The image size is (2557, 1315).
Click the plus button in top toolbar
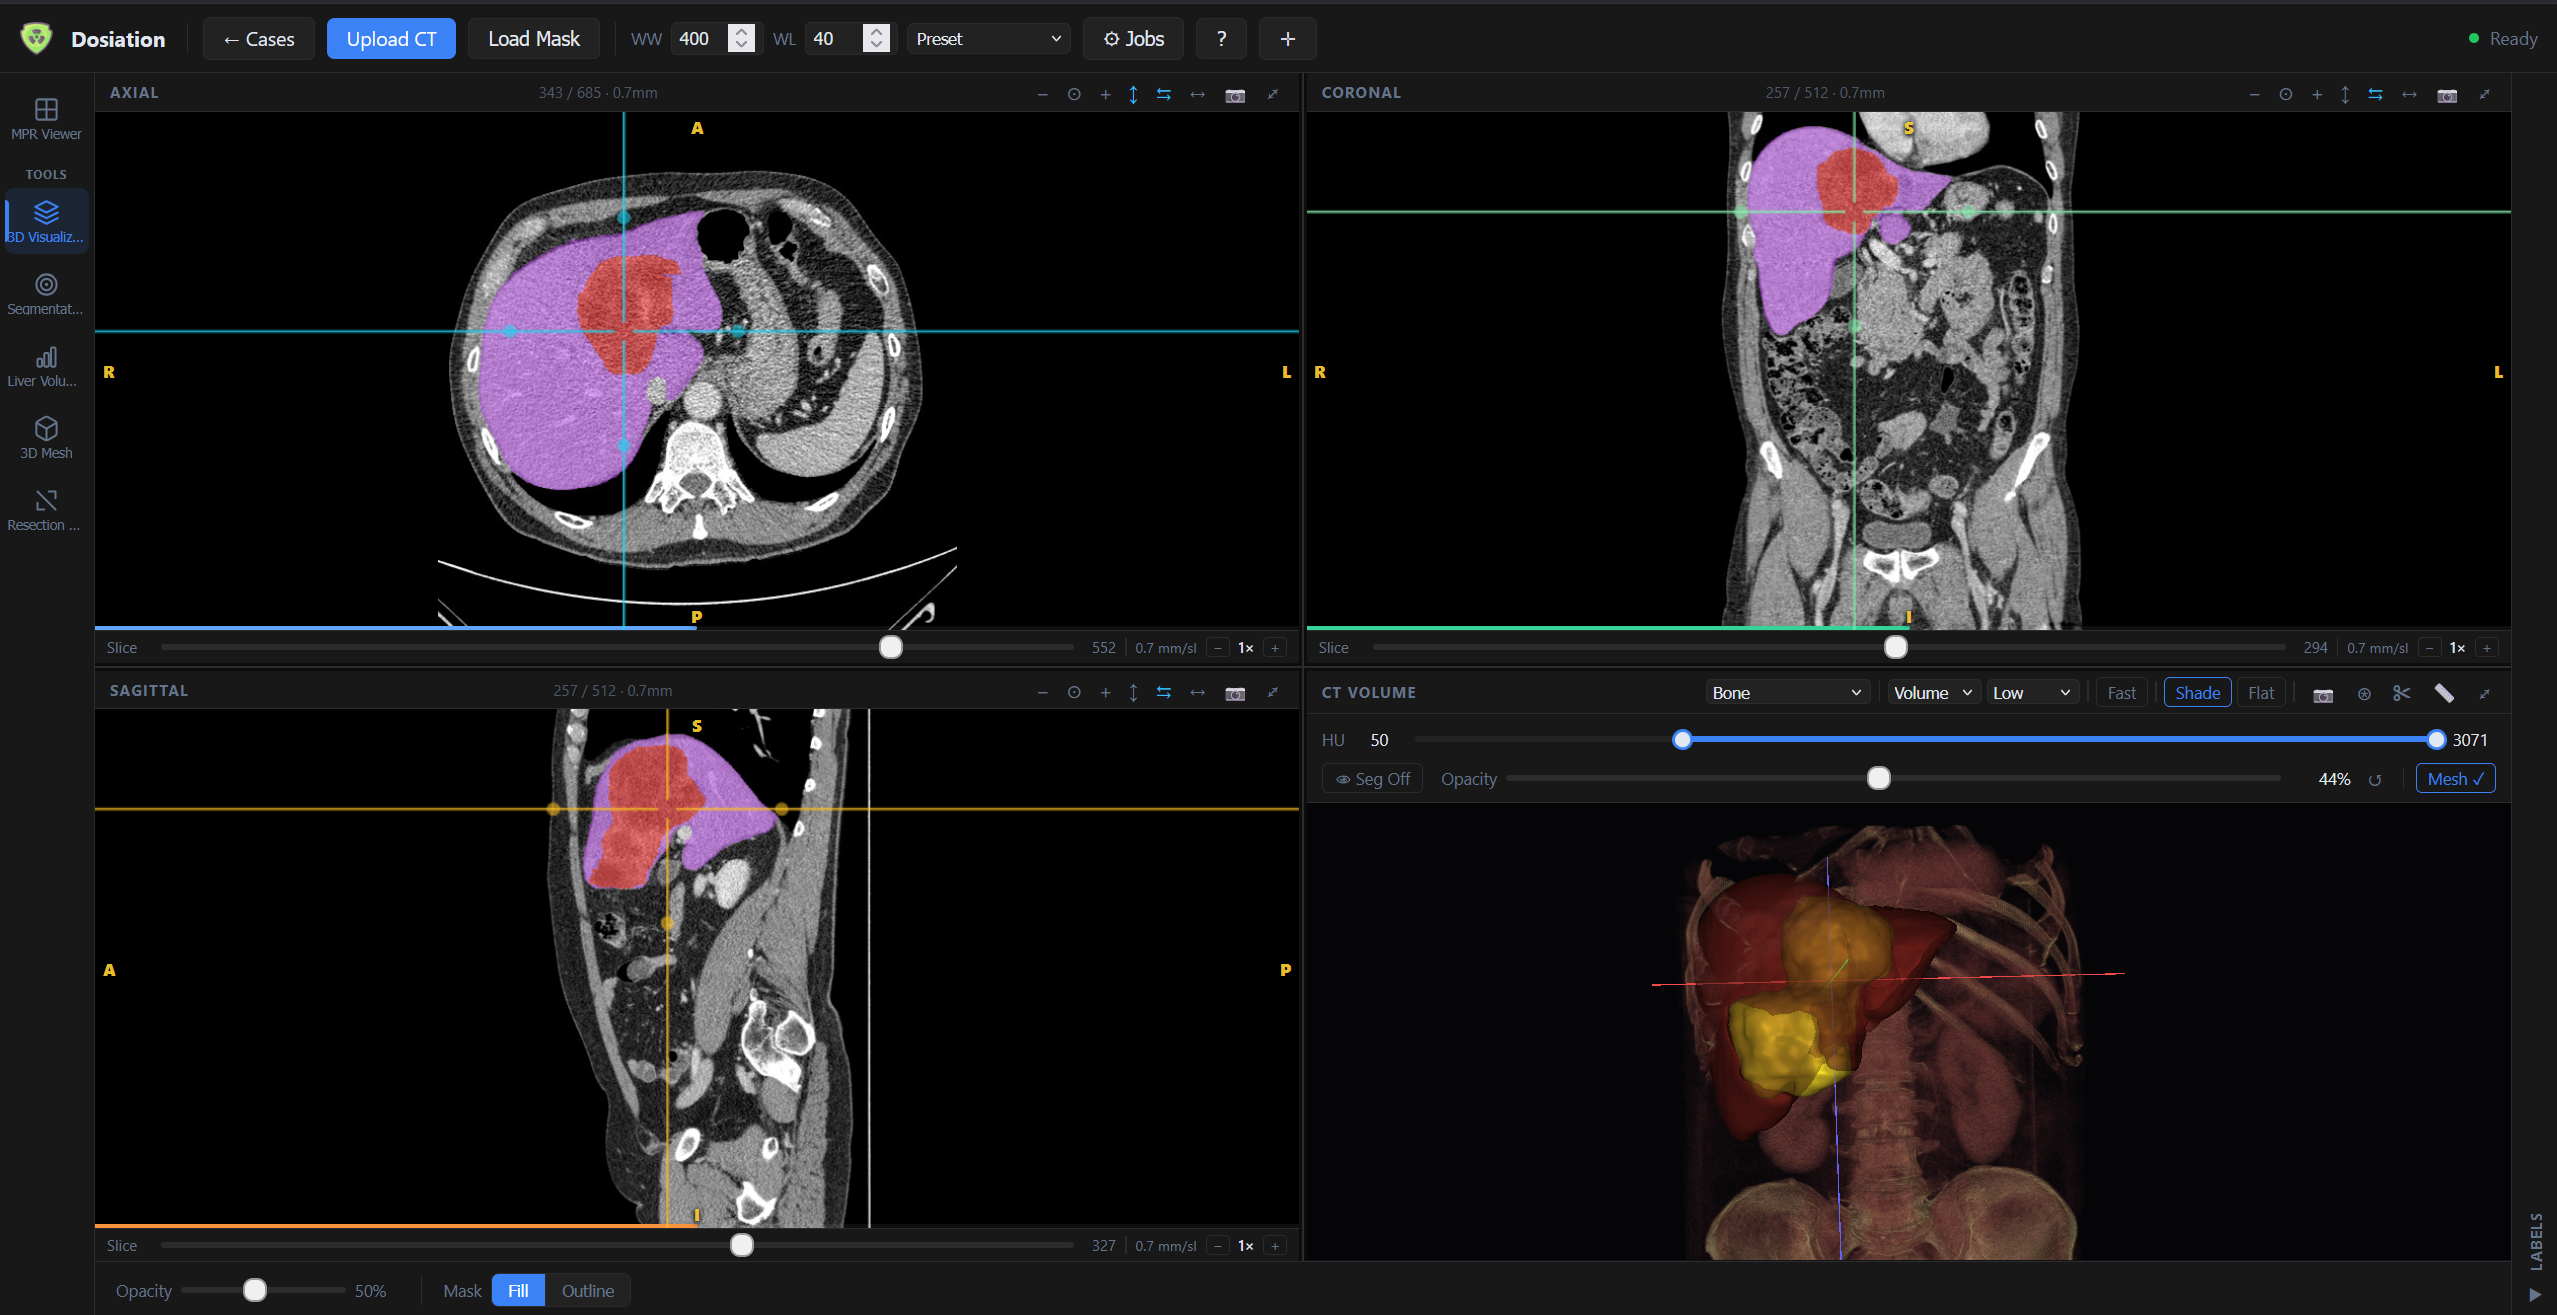tap(1287, 39)
